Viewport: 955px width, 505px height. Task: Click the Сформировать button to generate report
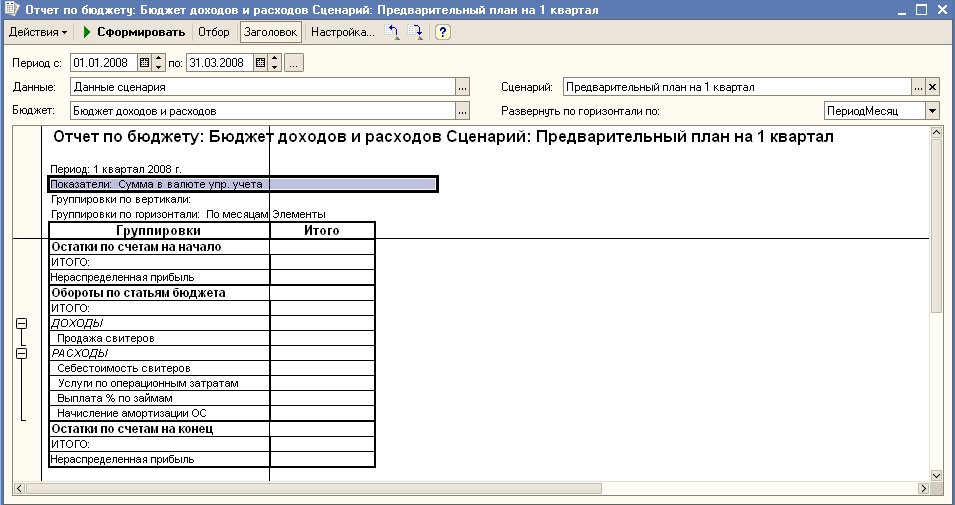point(134,32)
